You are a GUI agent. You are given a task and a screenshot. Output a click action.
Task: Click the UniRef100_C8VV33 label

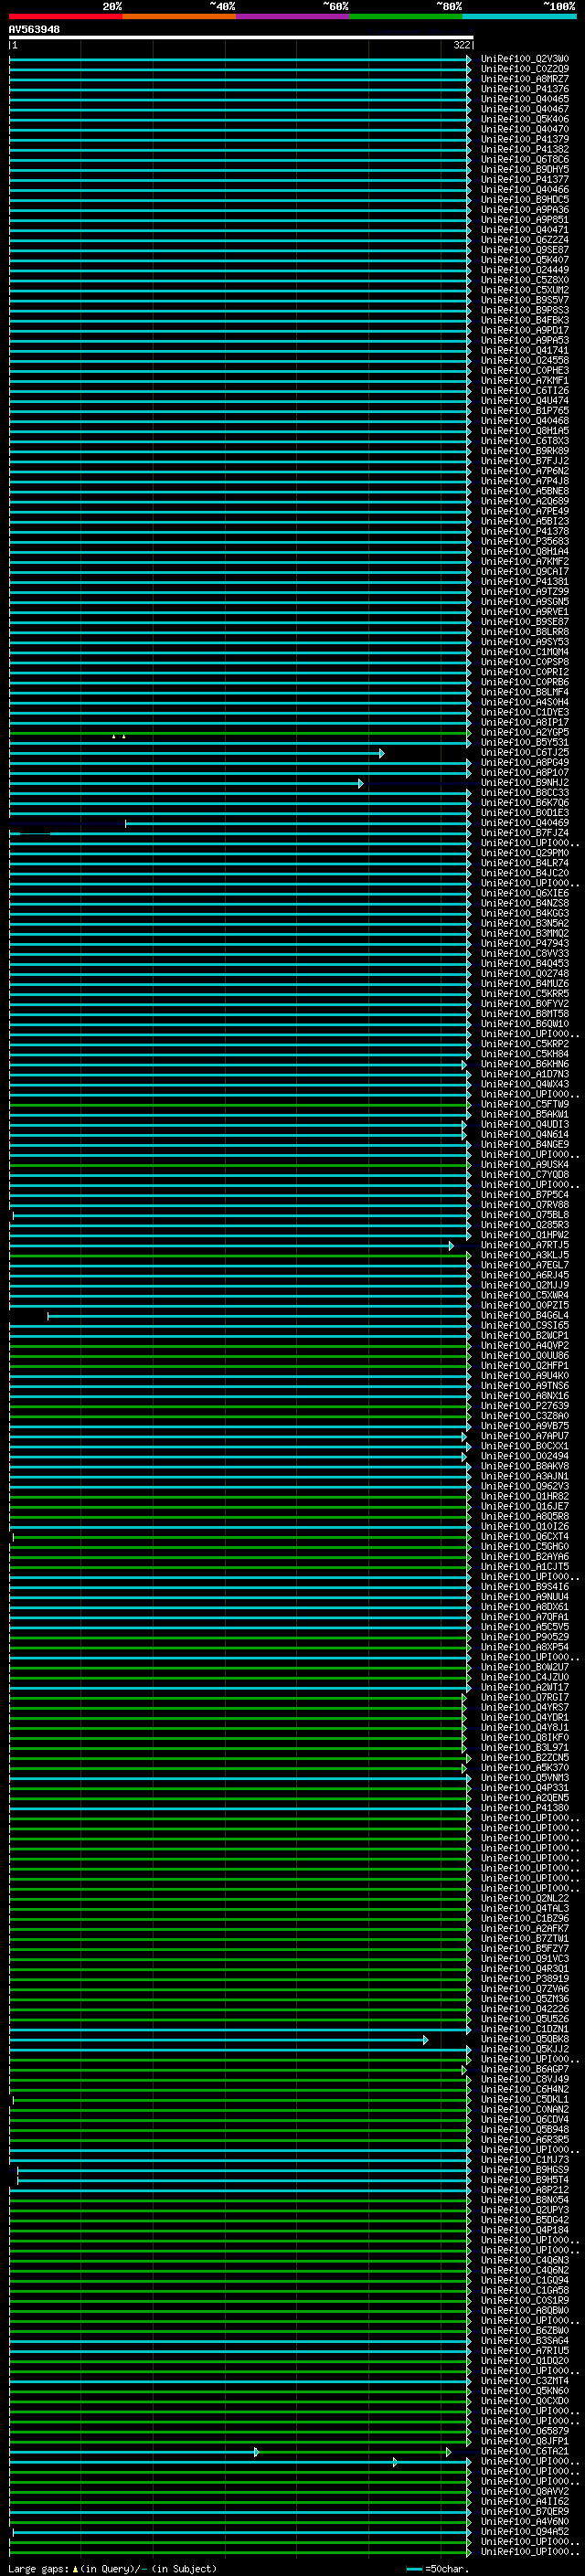point(525,953)
